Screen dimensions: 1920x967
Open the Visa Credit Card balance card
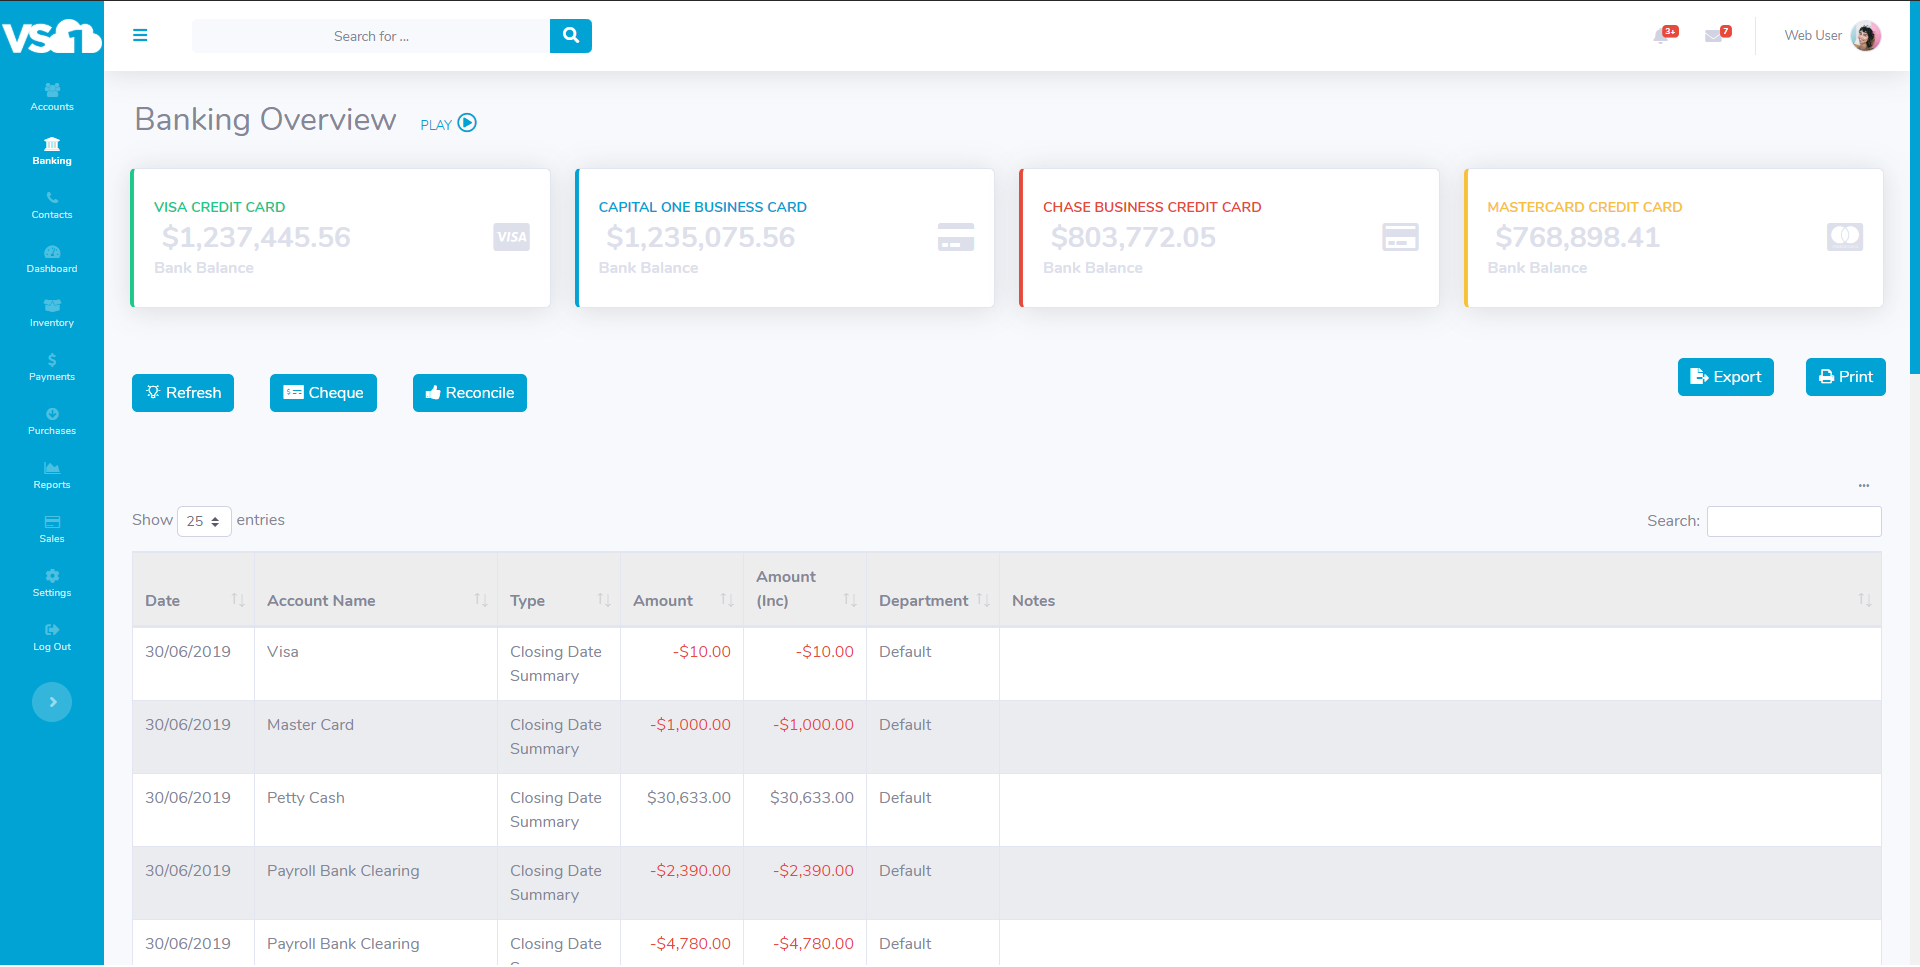point(340,238)
